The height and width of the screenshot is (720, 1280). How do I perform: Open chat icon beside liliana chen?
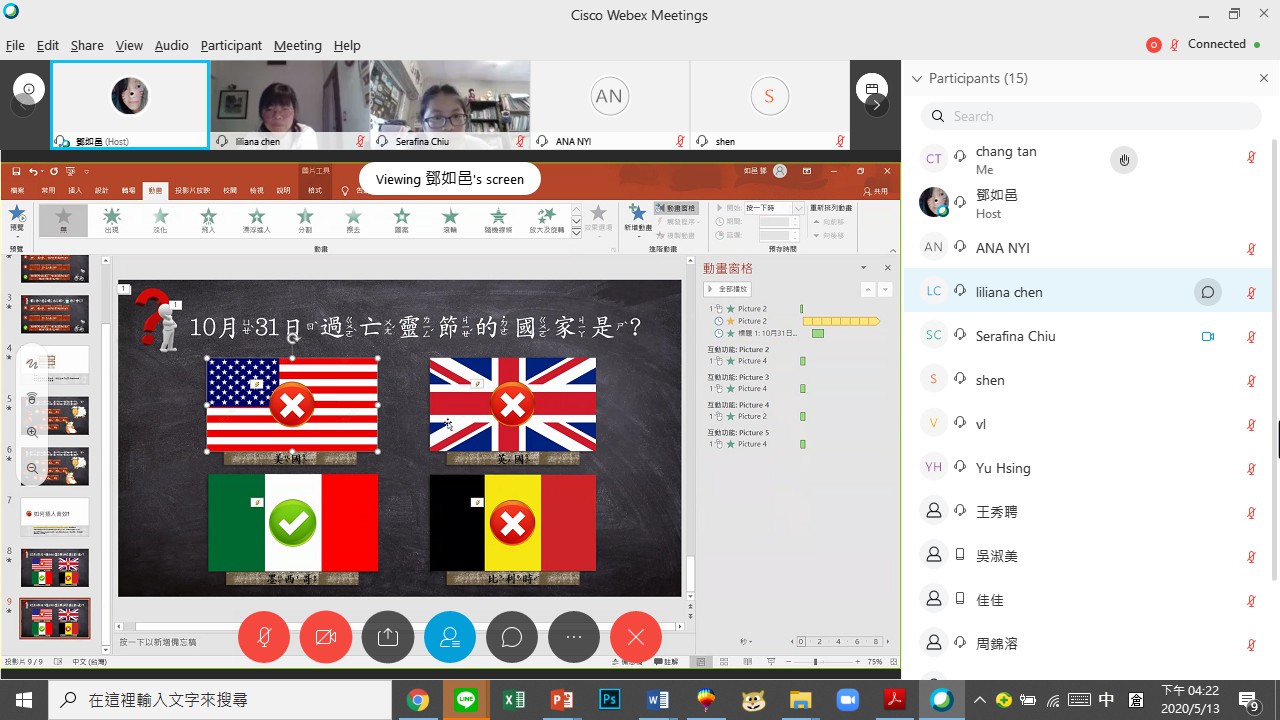[x=1208, y=292]
